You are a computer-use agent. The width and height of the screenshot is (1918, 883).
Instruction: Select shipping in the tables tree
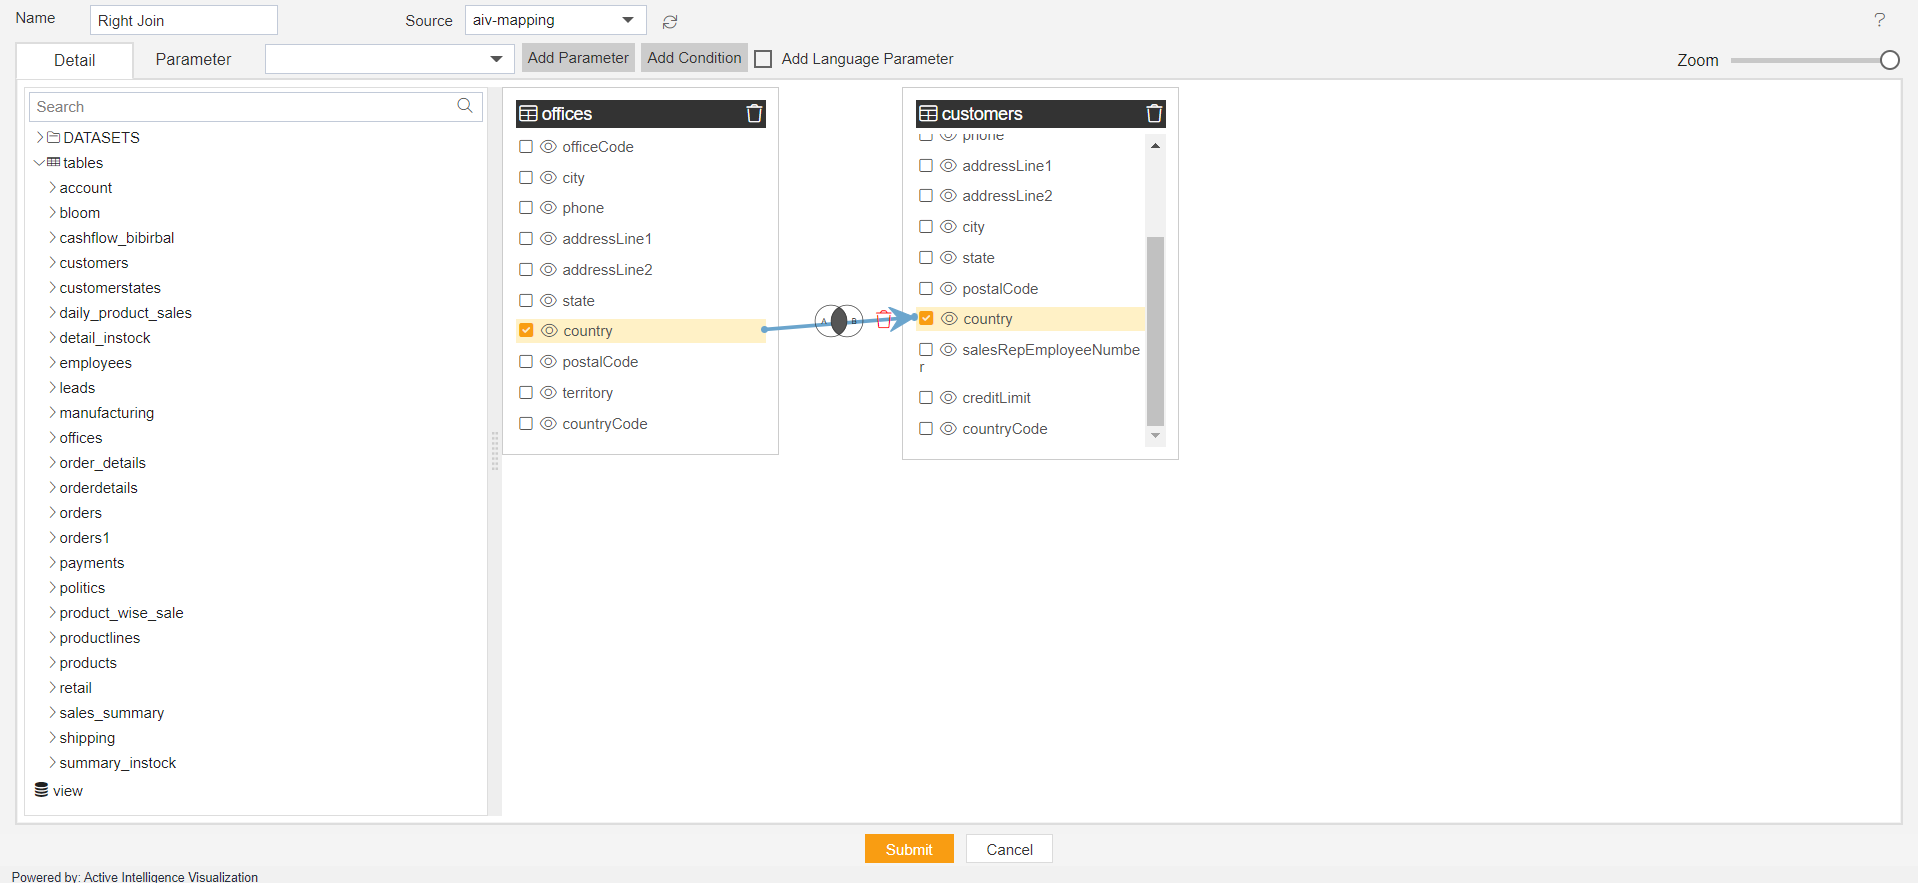click(x=87, y=738)
